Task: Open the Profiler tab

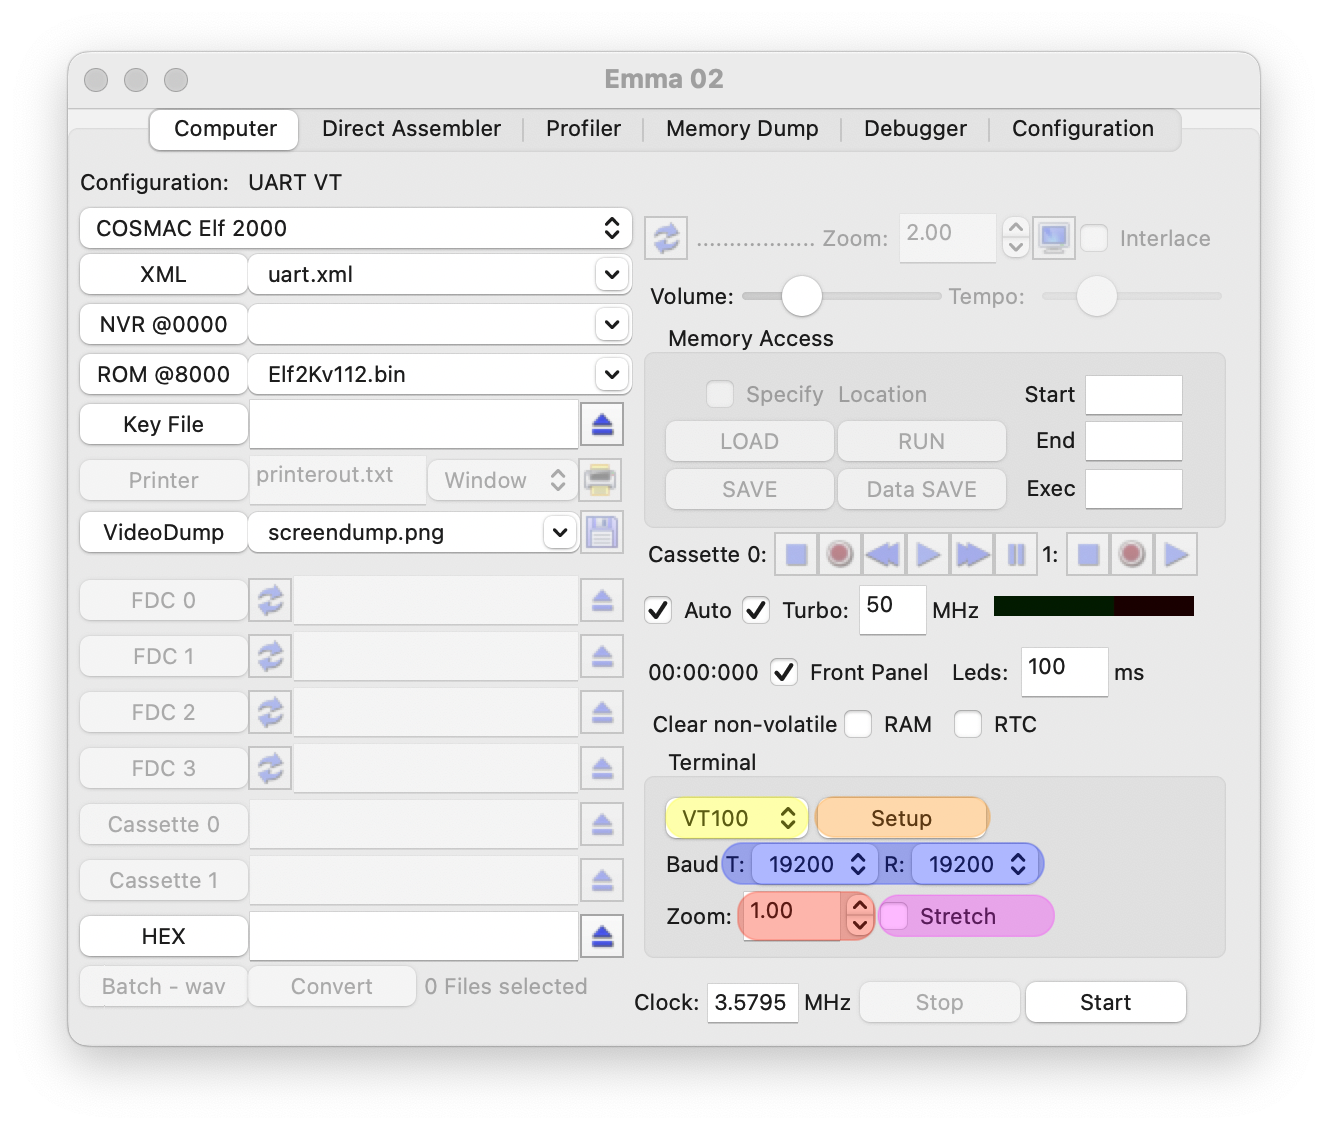Action: pos(583,128)
